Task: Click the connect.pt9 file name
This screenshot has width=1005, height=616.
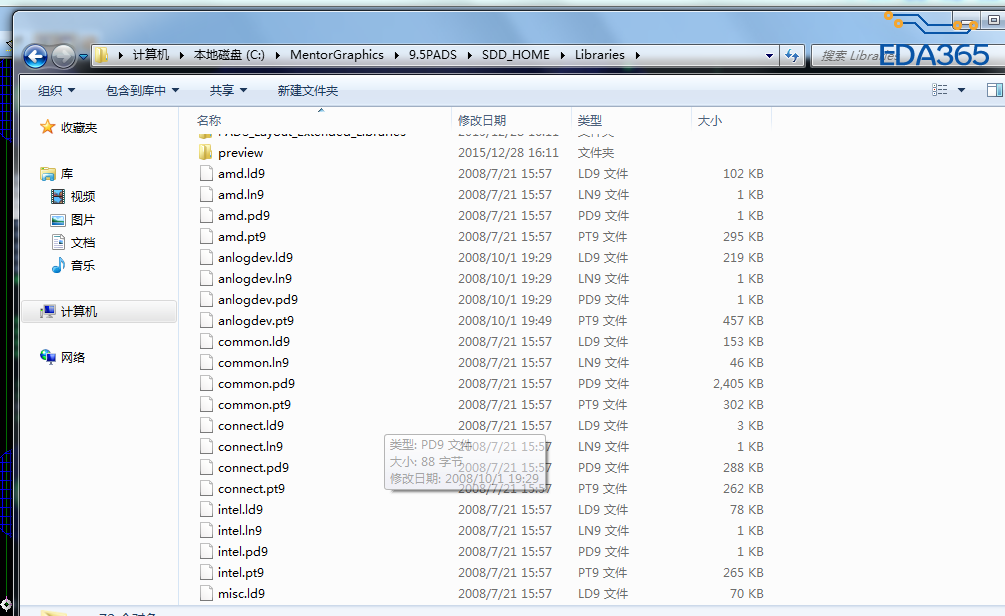Action: 251,489
